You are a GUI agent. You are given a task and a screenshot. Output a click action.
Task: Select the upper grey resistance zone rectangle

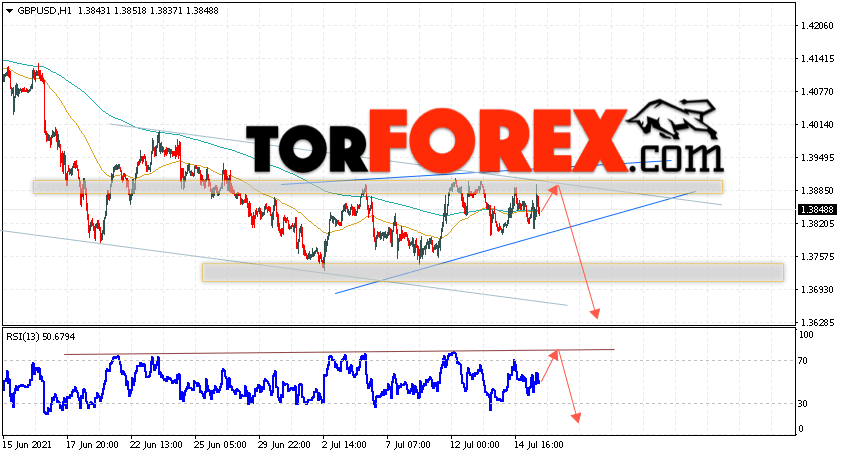tap(378, 186)
